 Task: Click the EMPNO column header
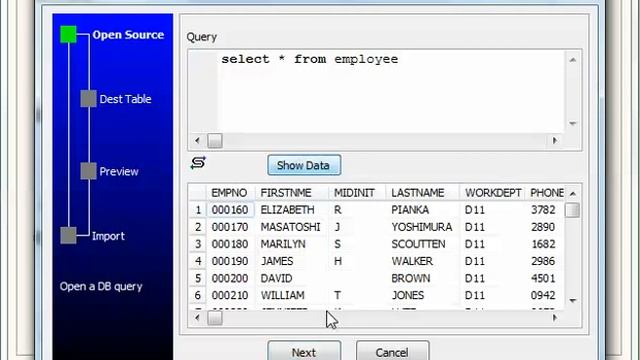[231, 193]
